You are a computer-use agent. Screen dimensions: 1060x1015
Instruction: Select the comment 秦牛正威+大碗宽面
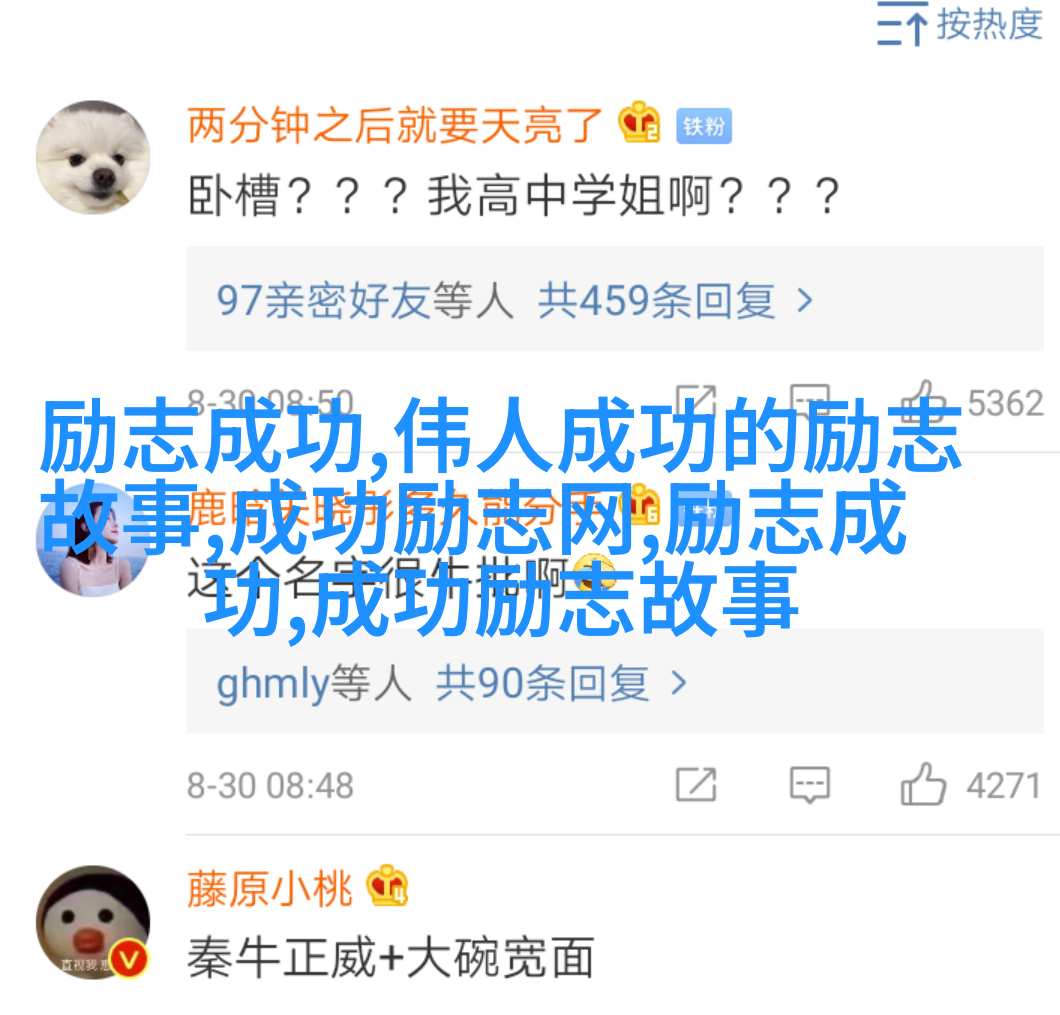click(x=391, y=958)
